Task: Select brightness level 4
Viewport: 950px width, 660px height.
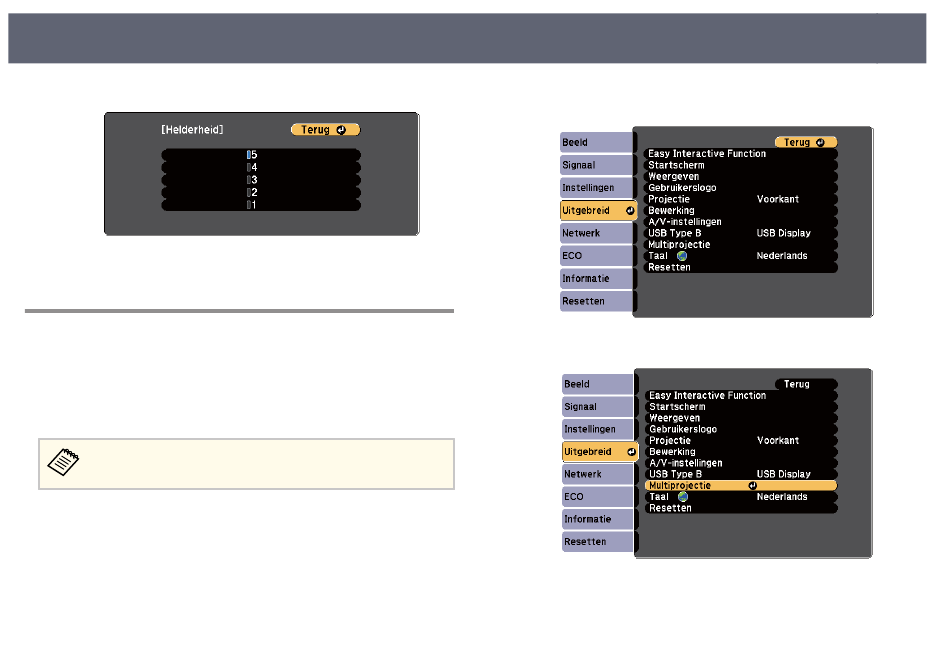Action: coord(261,167)
